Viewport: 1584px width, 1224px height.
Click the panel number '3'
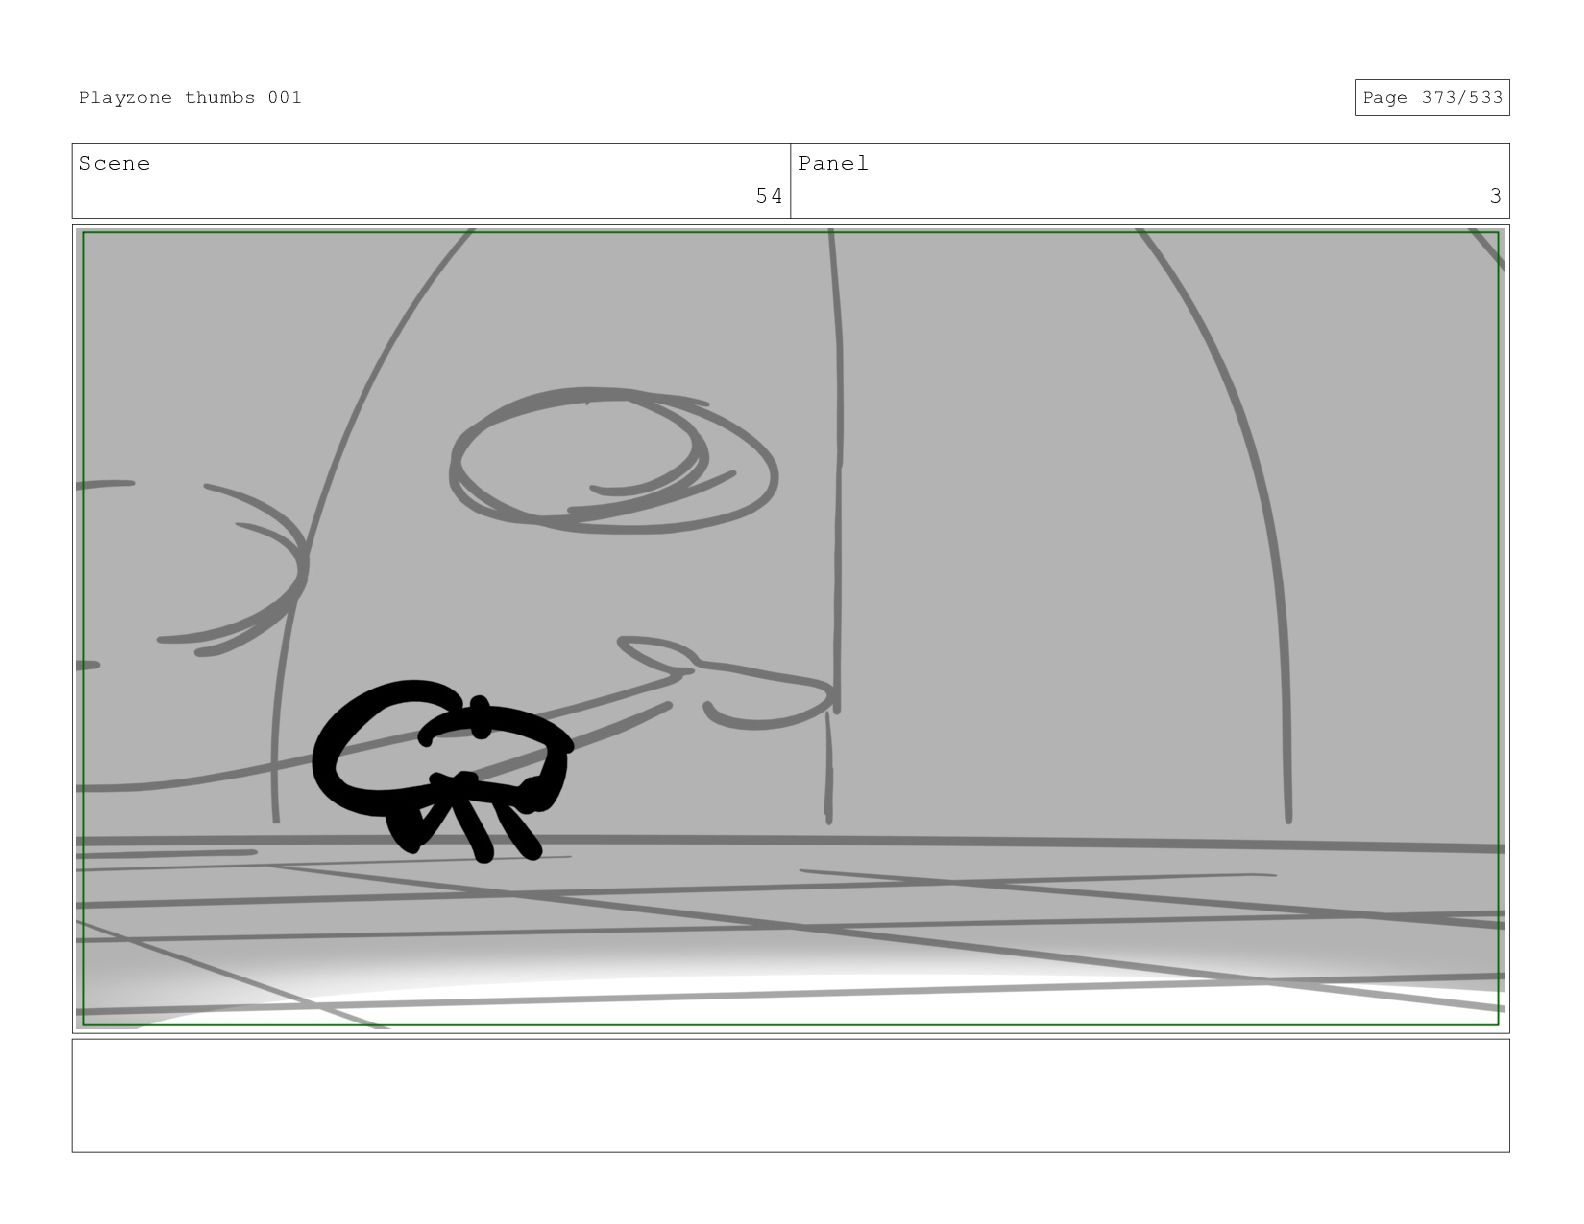tap(1495, 196)
